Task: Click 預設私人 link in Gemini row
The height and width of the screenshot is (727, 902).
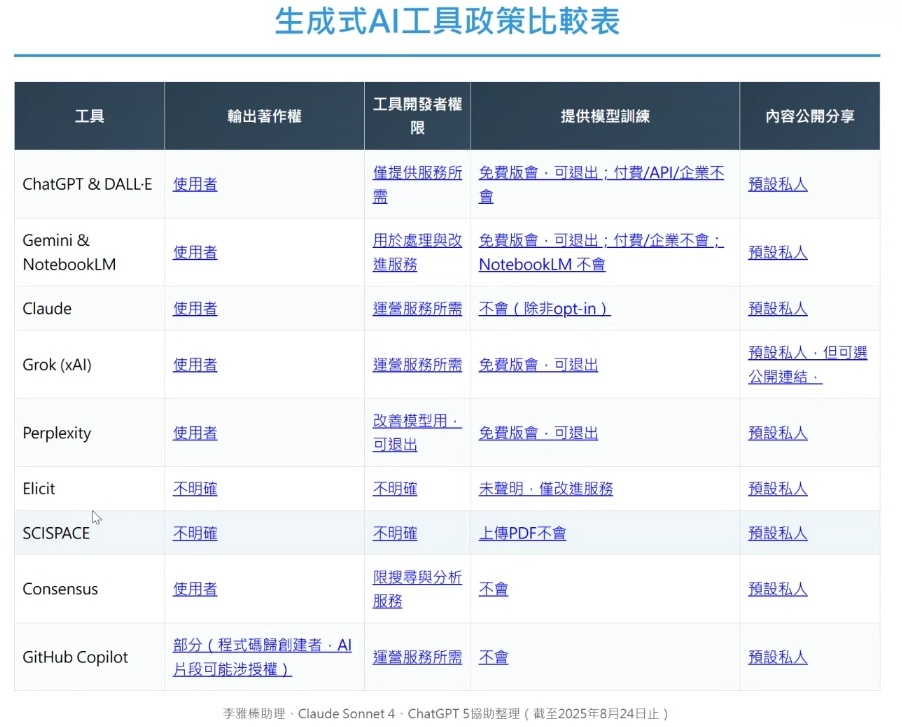Action: 778,252
